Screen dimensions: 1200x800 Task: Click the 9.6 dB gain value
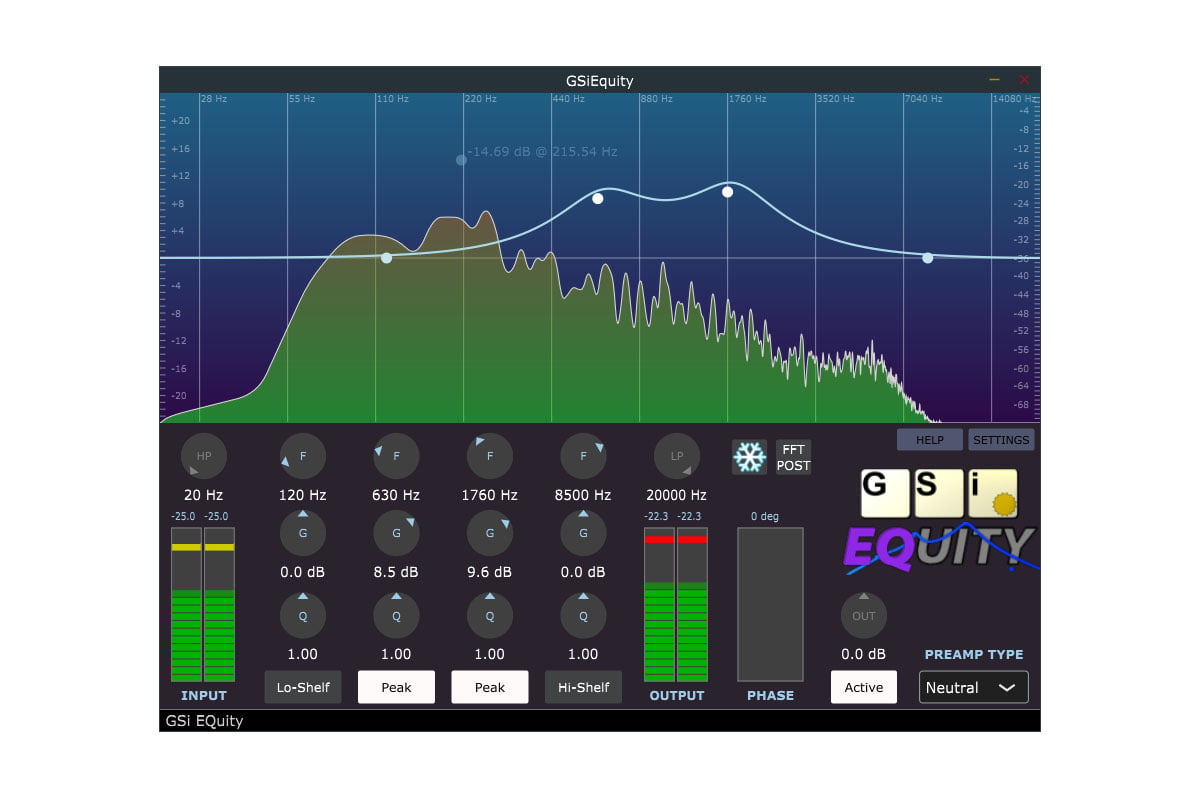coord(490,573)
